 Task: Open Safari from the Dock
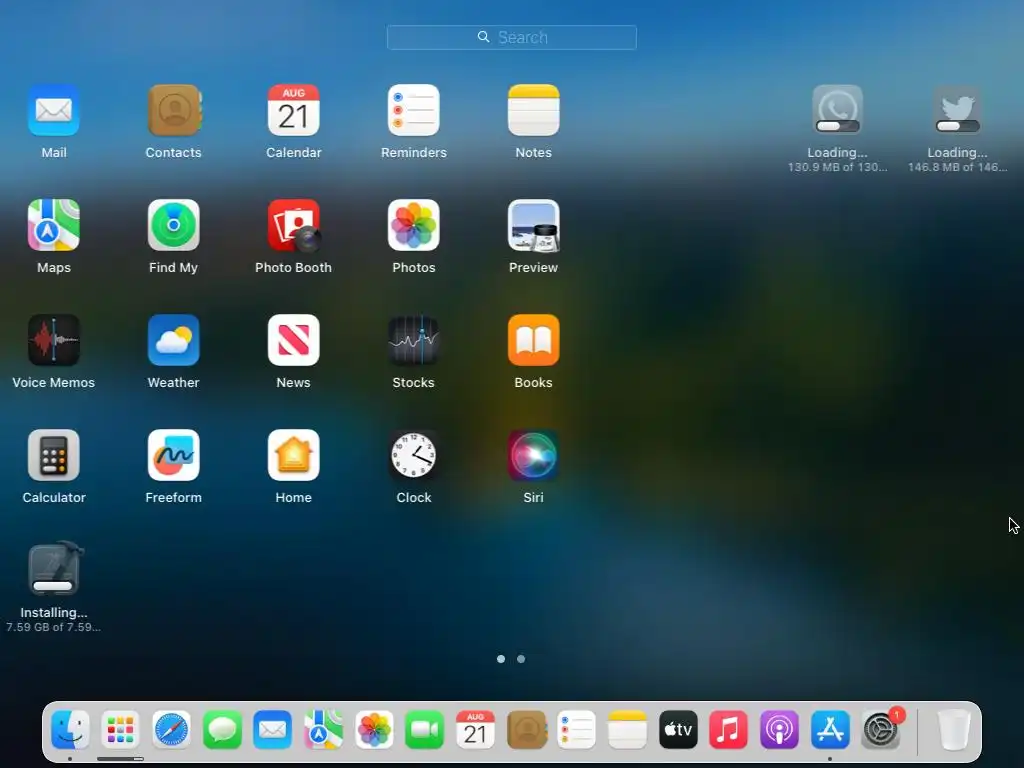coord(171,729)
